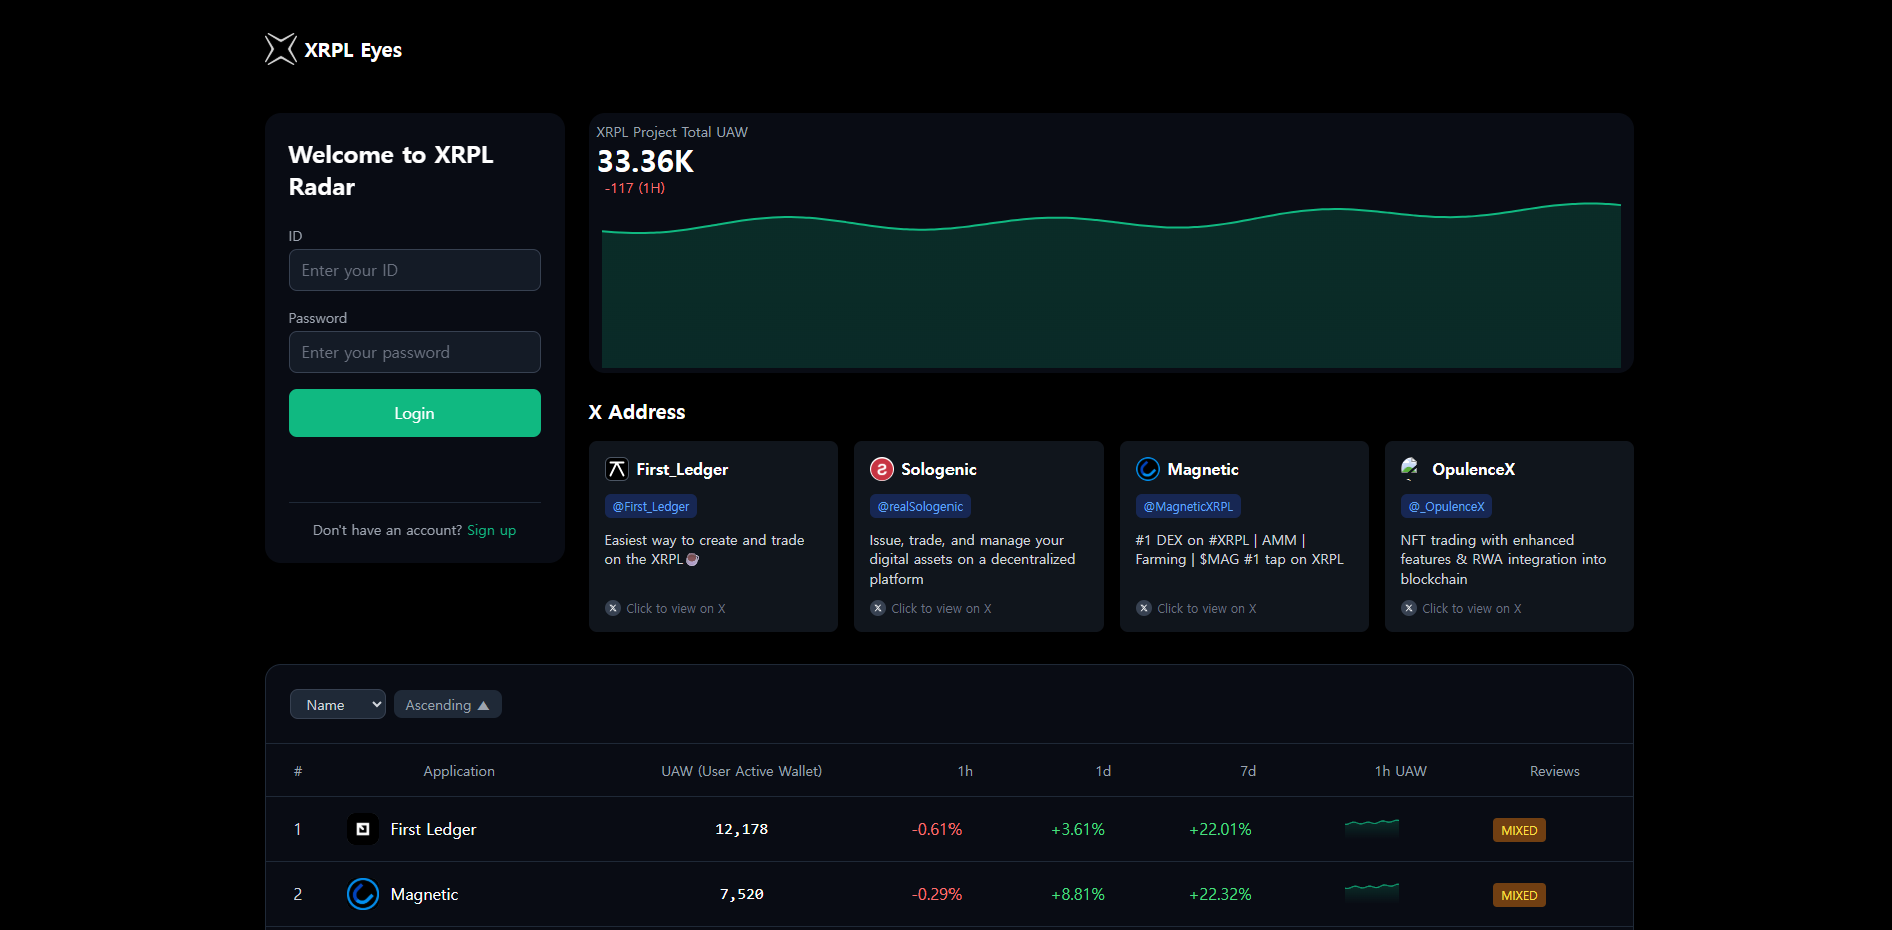
Task: Click the Sologenic red logo icon
Action: (882, 469)
